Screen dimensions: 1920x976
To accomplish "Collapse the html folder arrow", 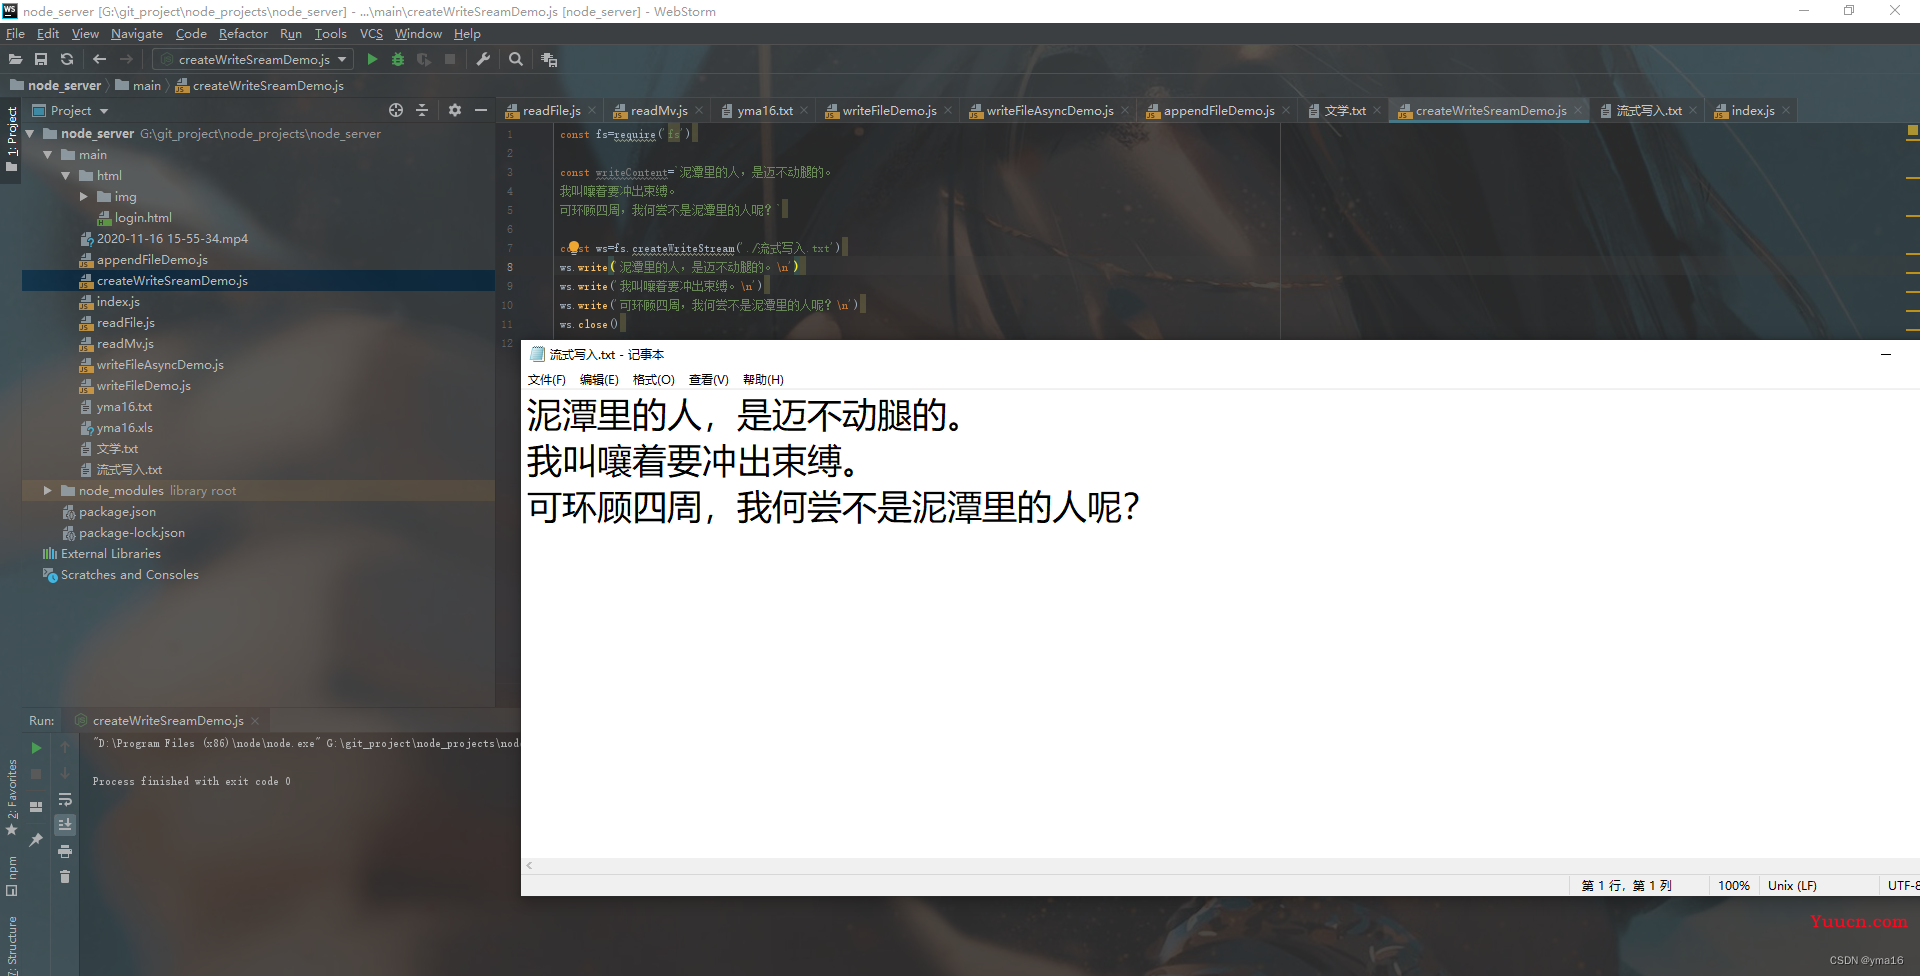I will (66, 175).
